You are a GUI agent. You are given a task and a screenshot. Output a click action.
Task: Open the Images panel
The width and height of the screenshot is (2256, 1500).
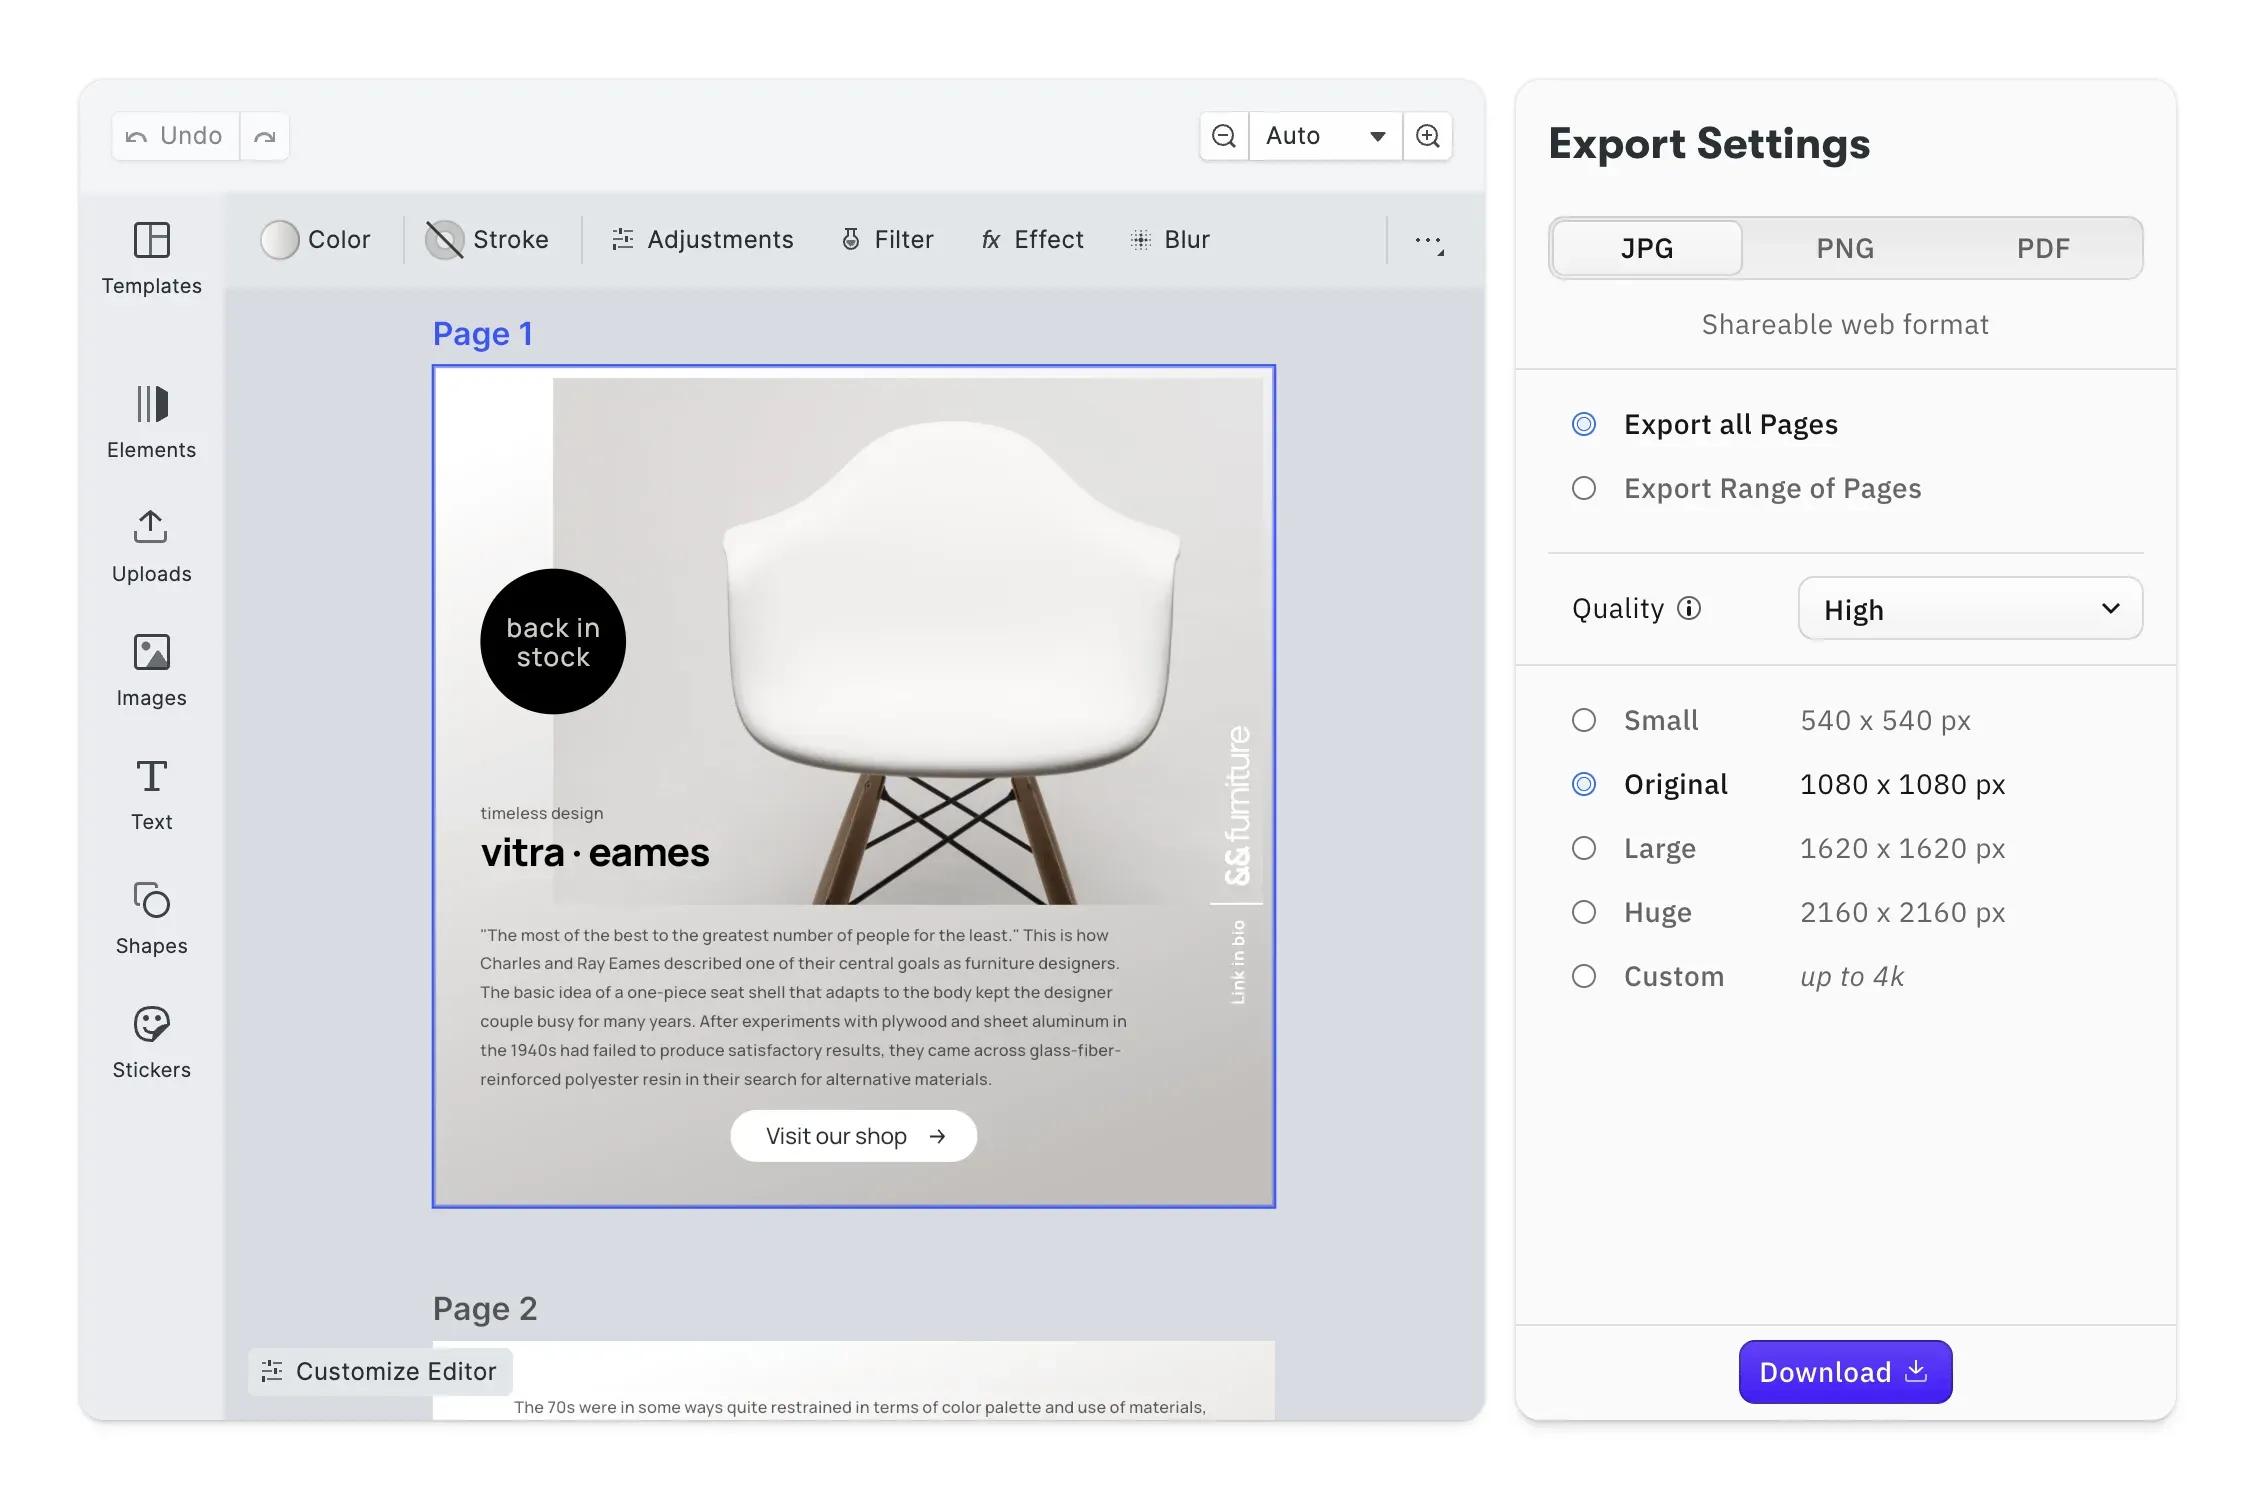151,670
